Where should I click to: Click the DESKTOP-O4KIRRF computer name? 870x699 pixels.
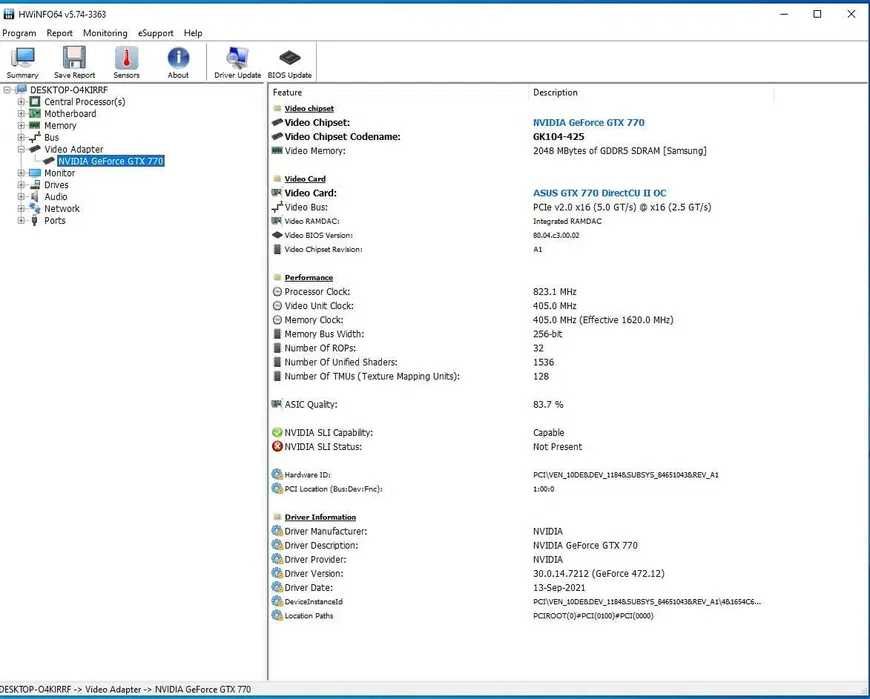pos(69,90)
